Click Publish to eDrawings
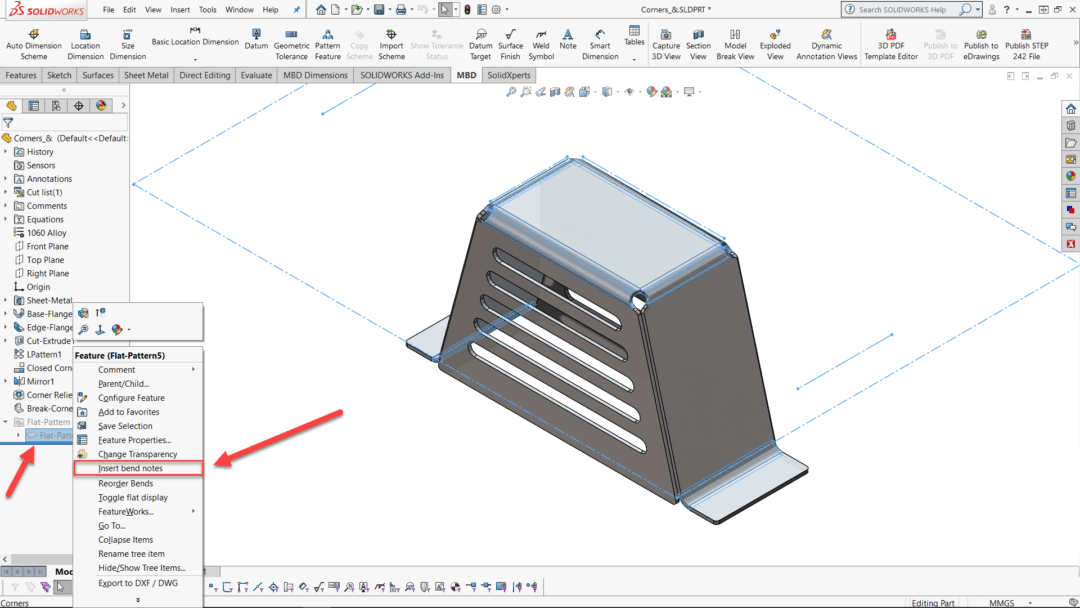The width and height of the screenshot is (1080, 608). pos(981,42)
